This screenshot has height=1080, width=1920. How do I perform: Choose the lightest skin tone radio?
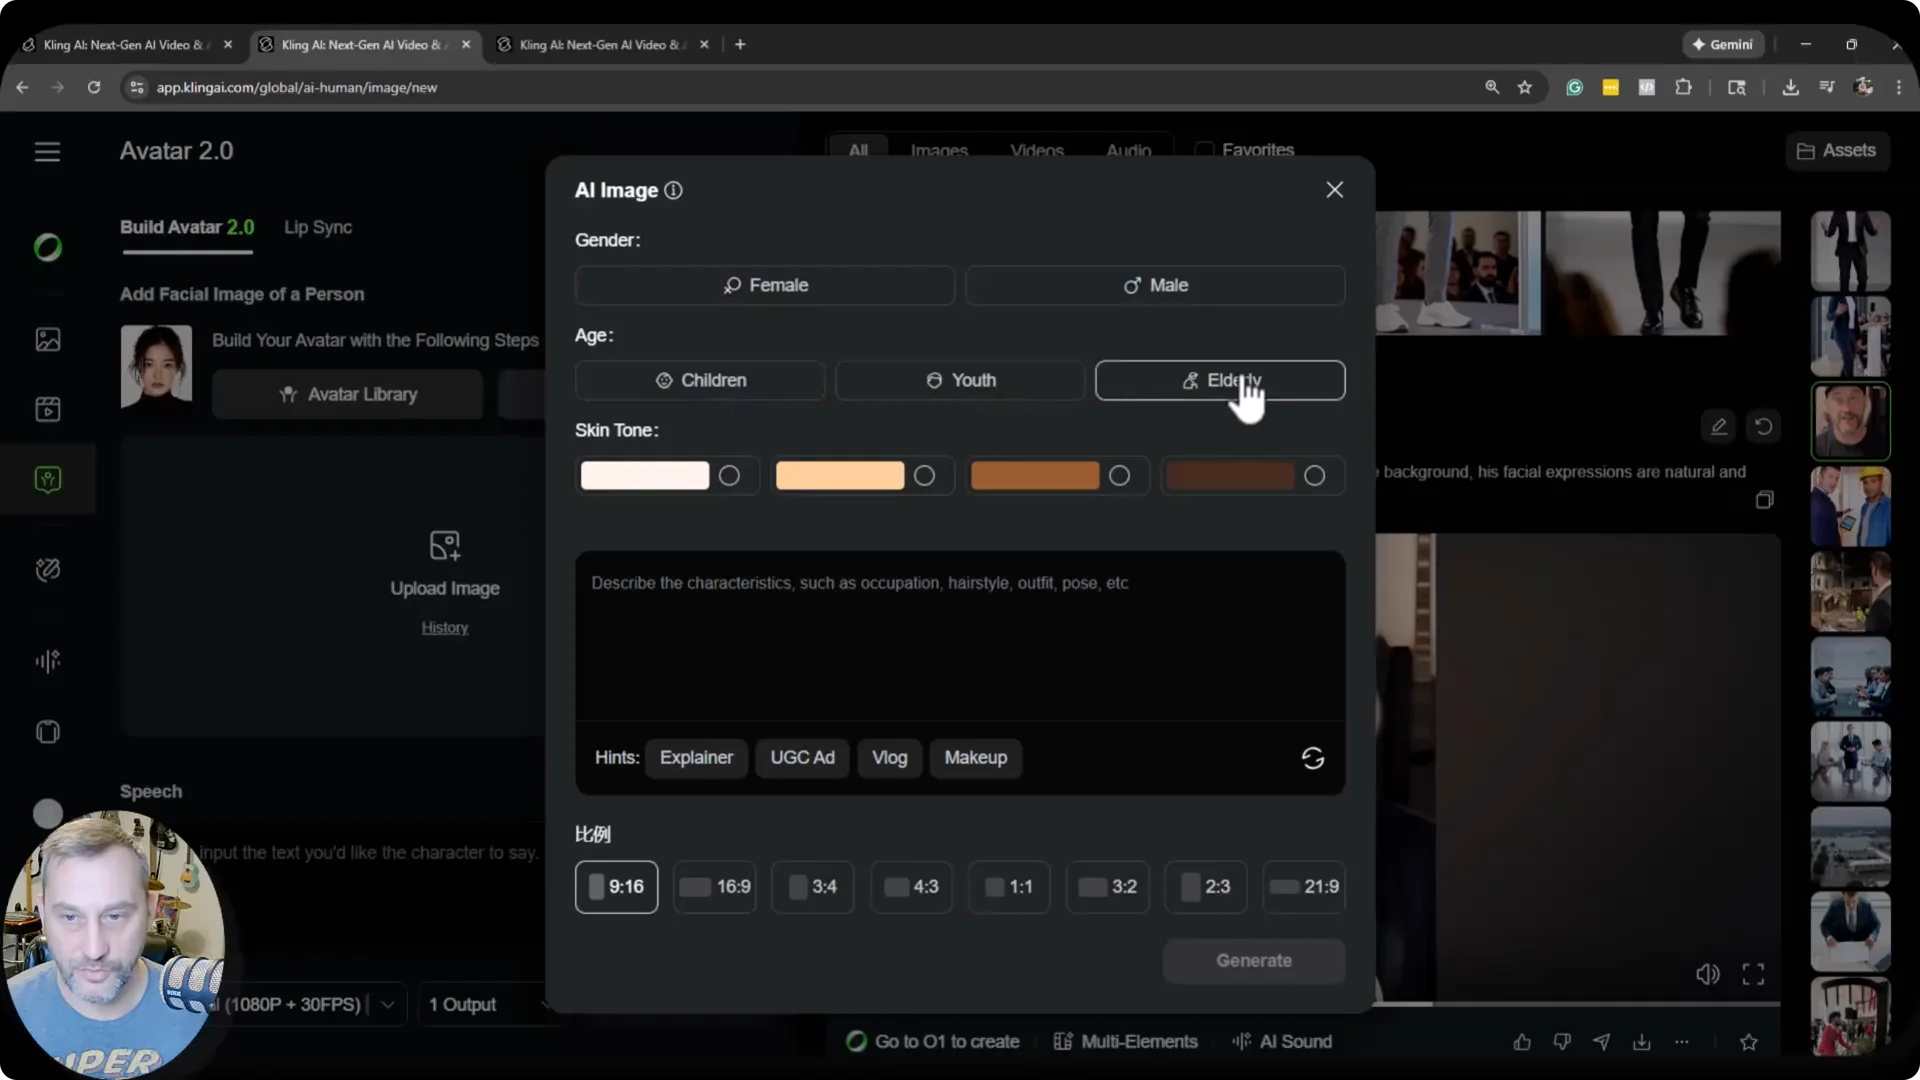[729, 476]
